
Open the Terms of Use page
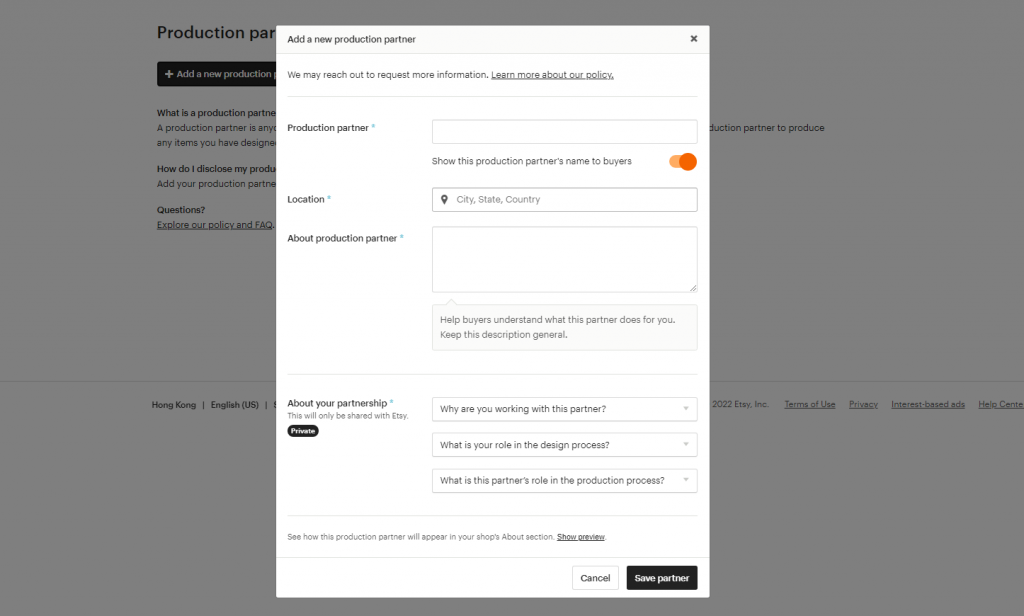(809, 404)
